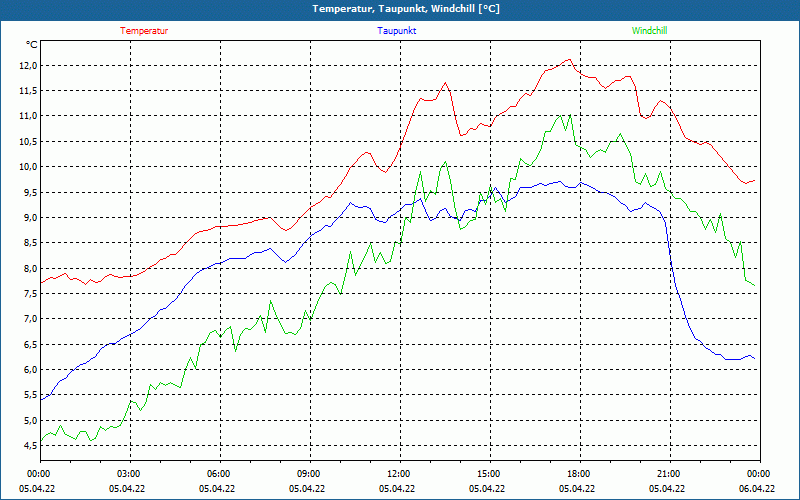This screenshot has width=800, height=500.
Task: Click the 09:00 time axis label
Action: pyautogui.click(x=308, y=474)
